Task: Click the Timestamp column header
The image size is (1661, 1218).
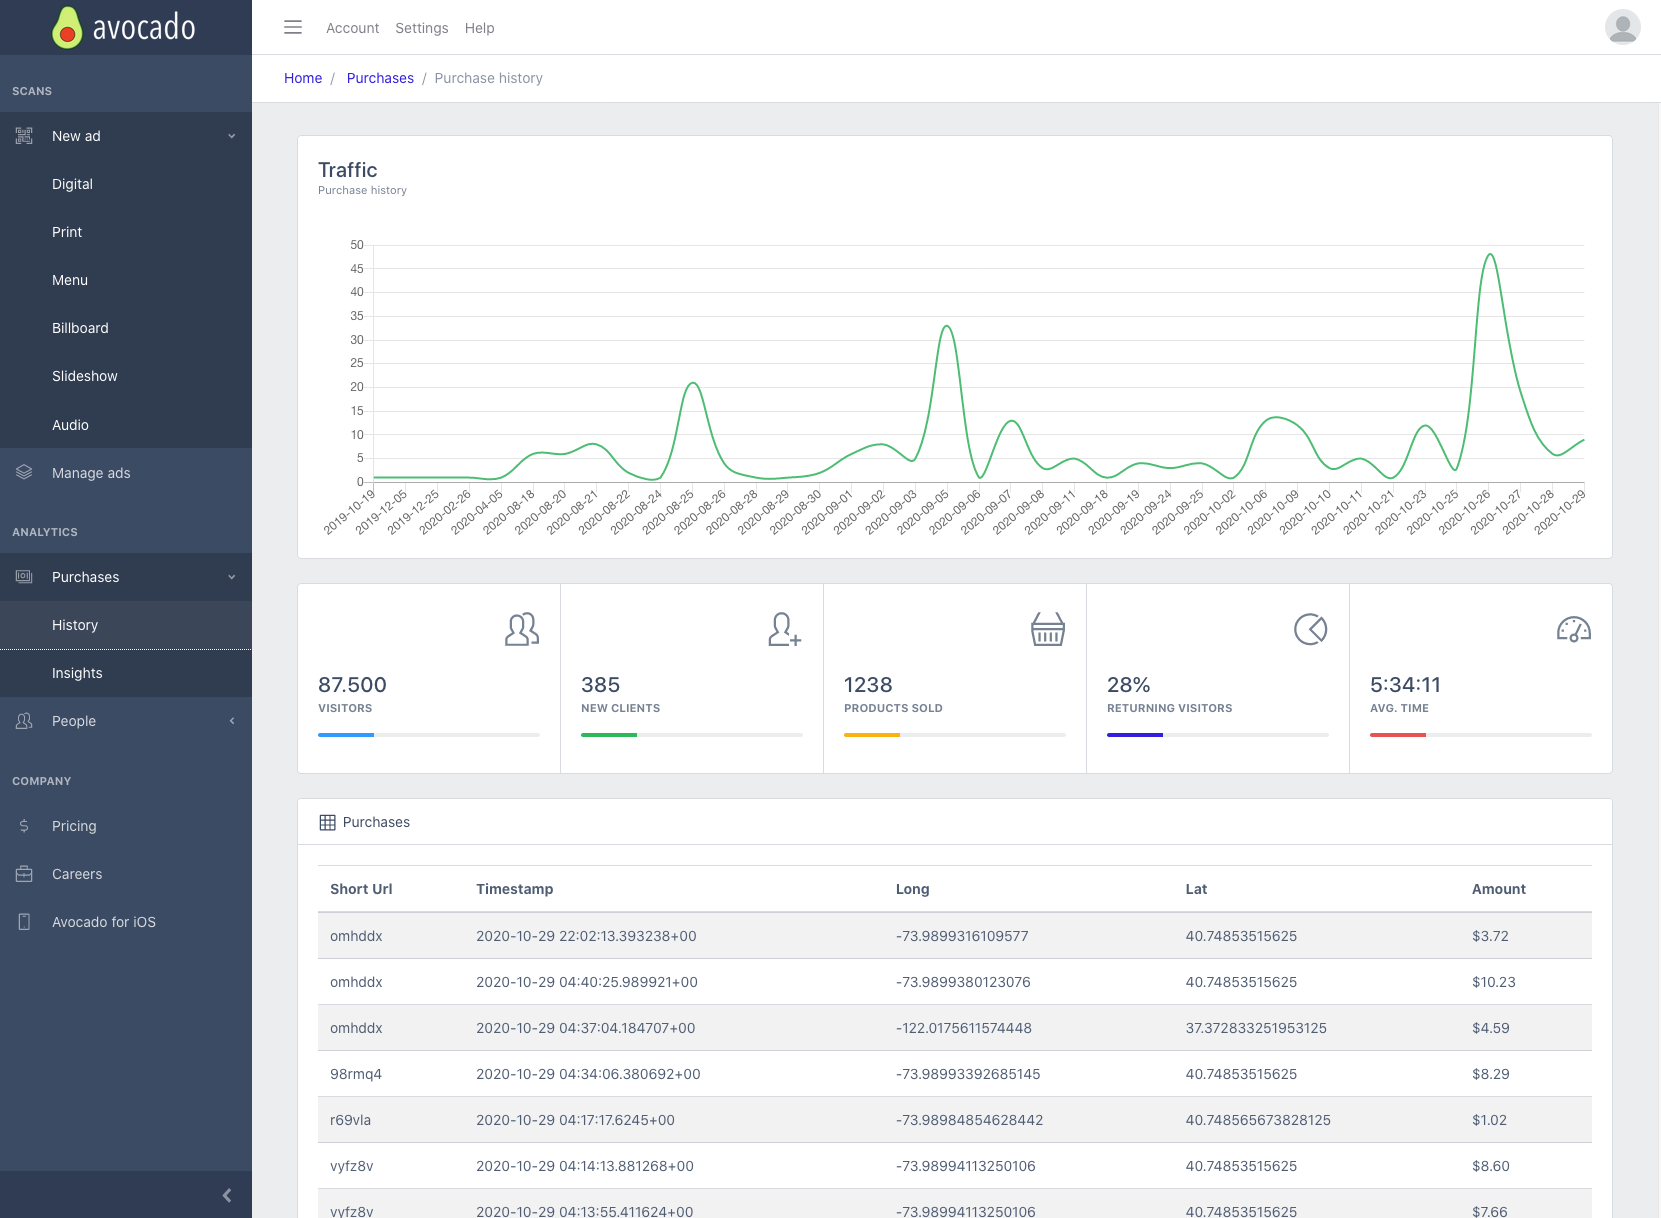Action: (x=514, y=889)
